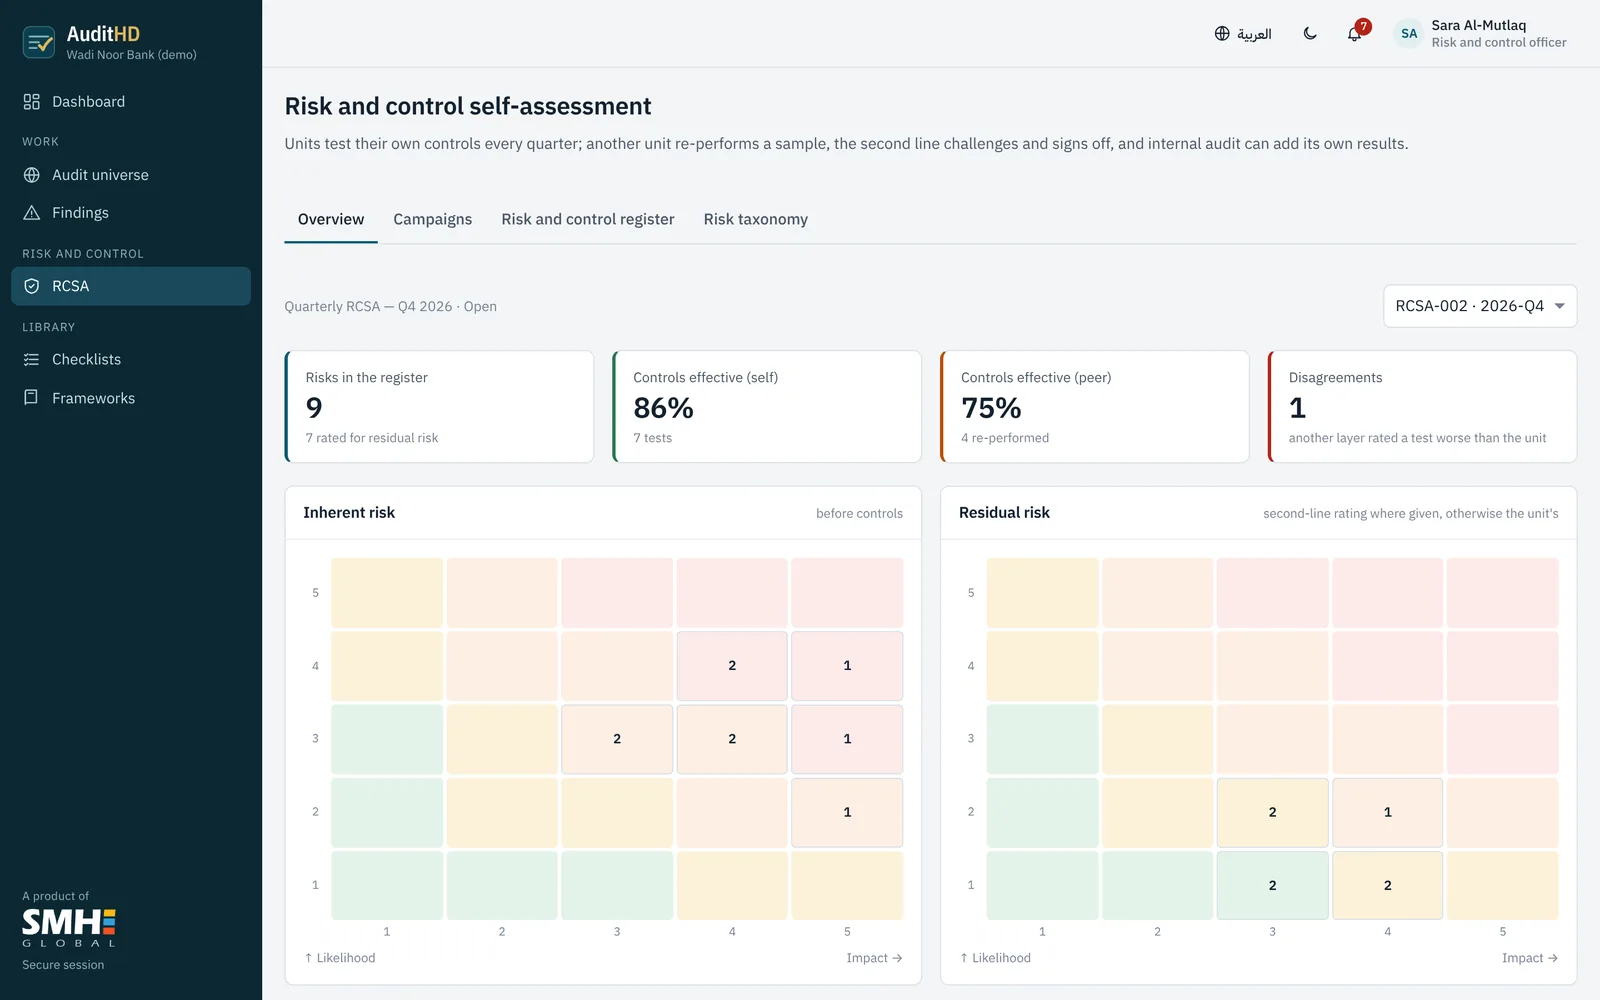Select residual risk cell likelihood 2, impact 3
Image resolution: width=1600 pixels, height=1000 pixels.
click(1272, 812)
